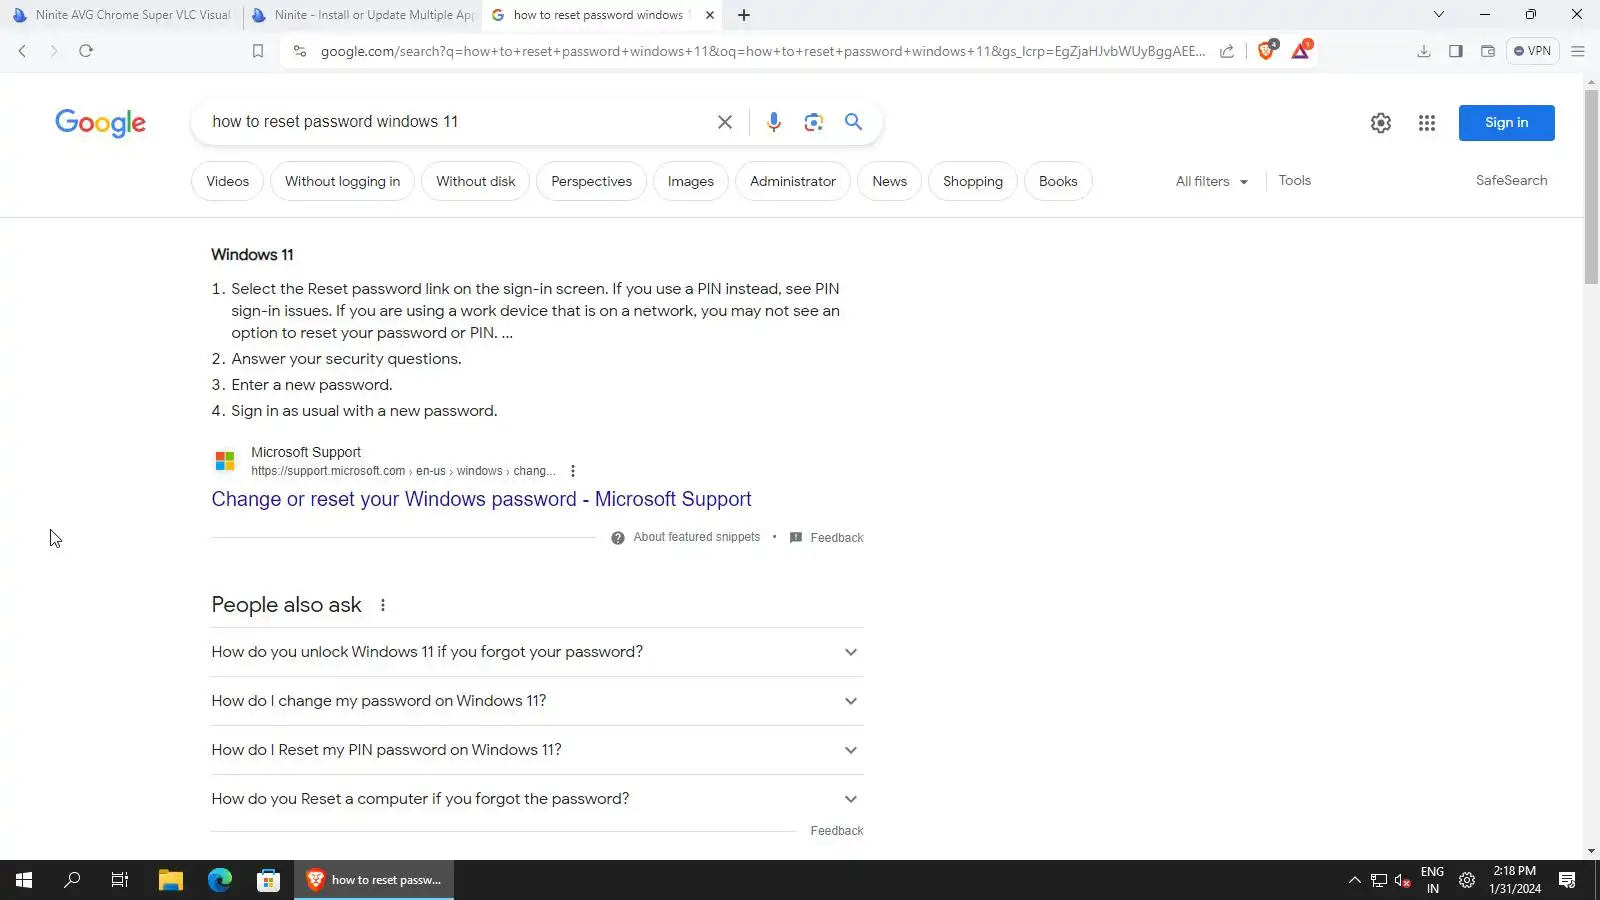This screenshot has width=1600, height=900.
Task: Expand 'How do you Reset a computer' question
Action: [x=537, y=799]
